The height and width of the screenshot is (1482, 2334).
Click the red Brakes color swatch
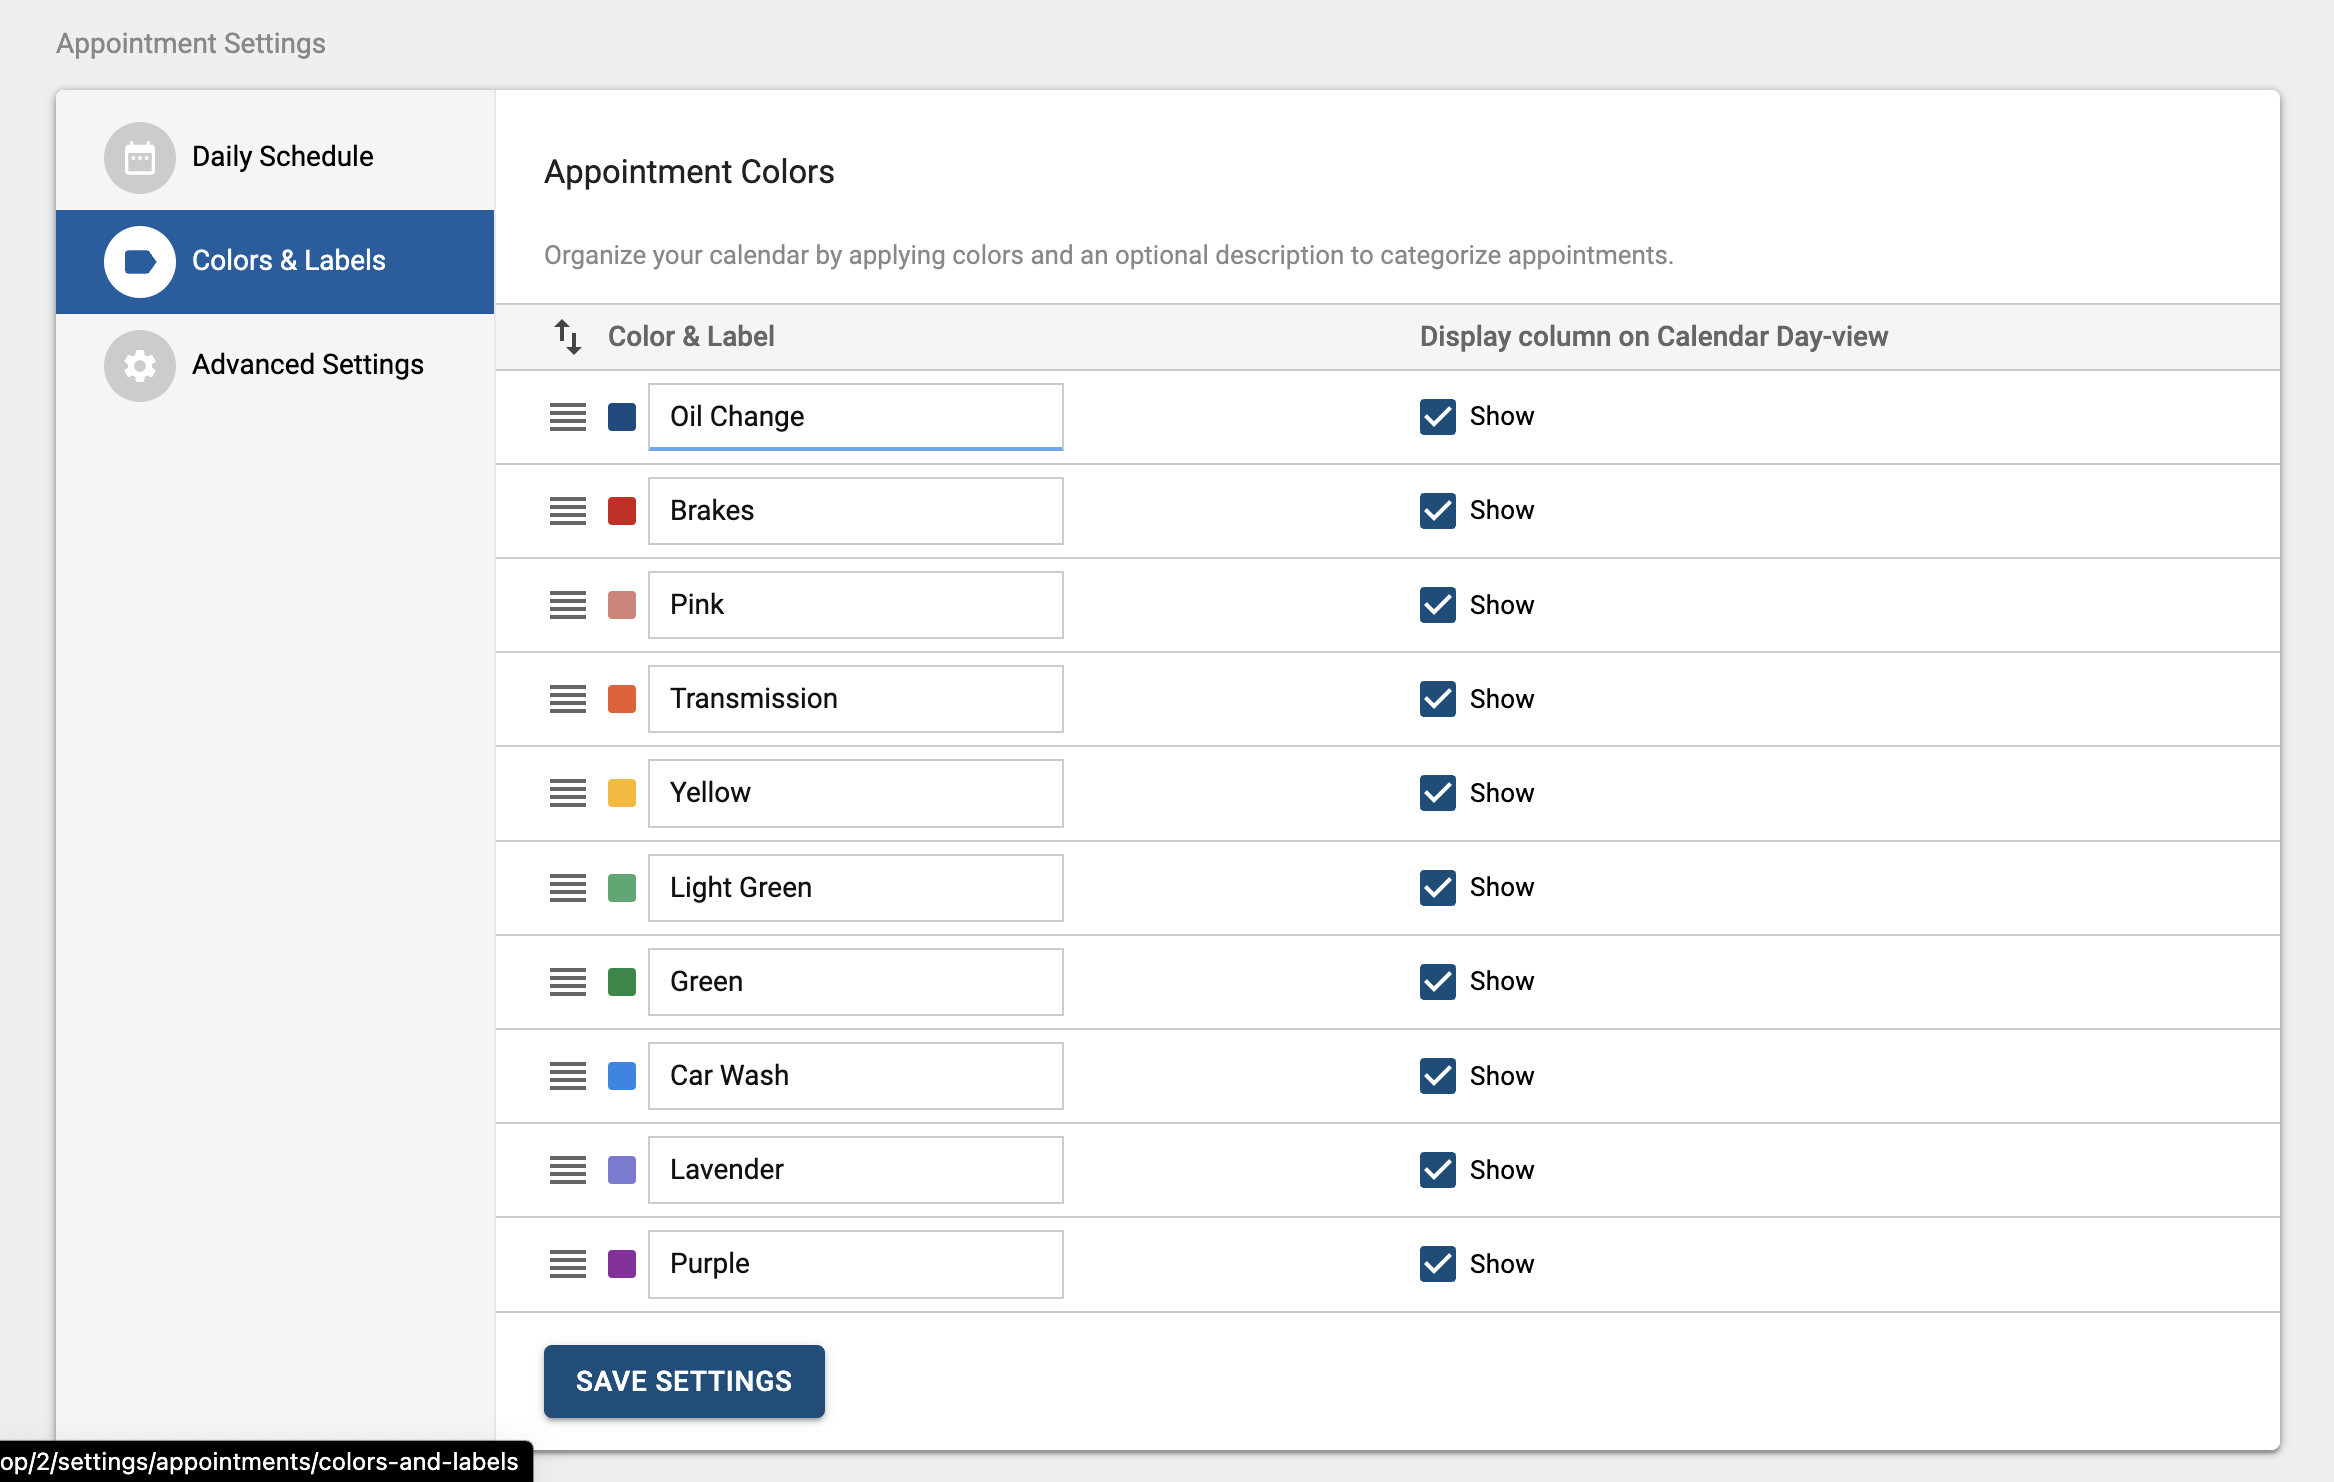click(622, 511)
